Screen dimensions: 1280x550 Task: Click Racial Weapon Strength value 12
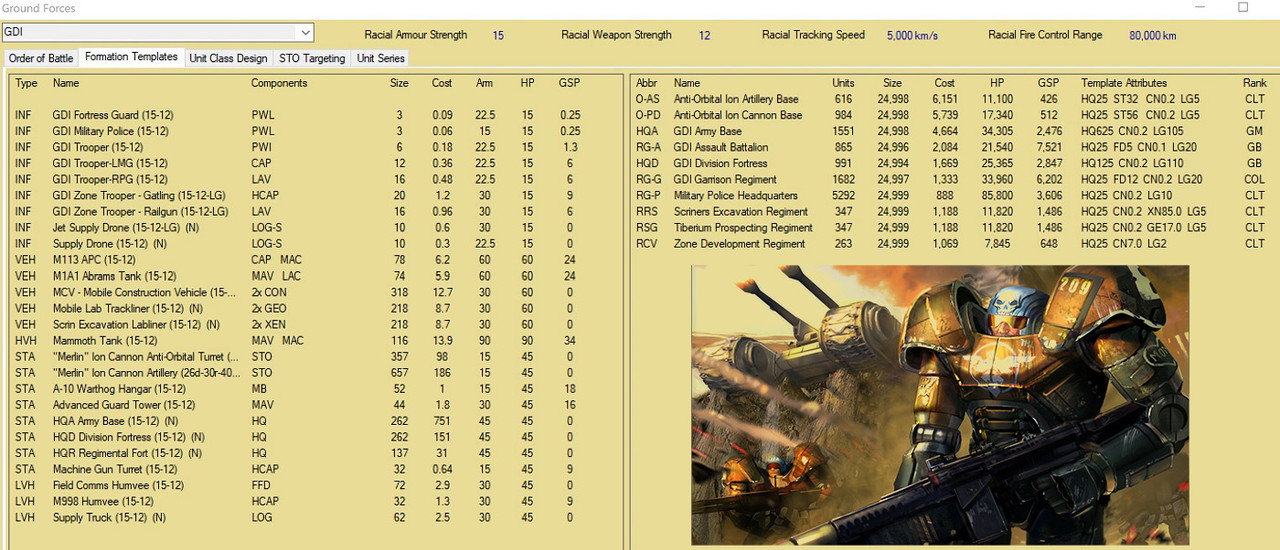[704, 35]
